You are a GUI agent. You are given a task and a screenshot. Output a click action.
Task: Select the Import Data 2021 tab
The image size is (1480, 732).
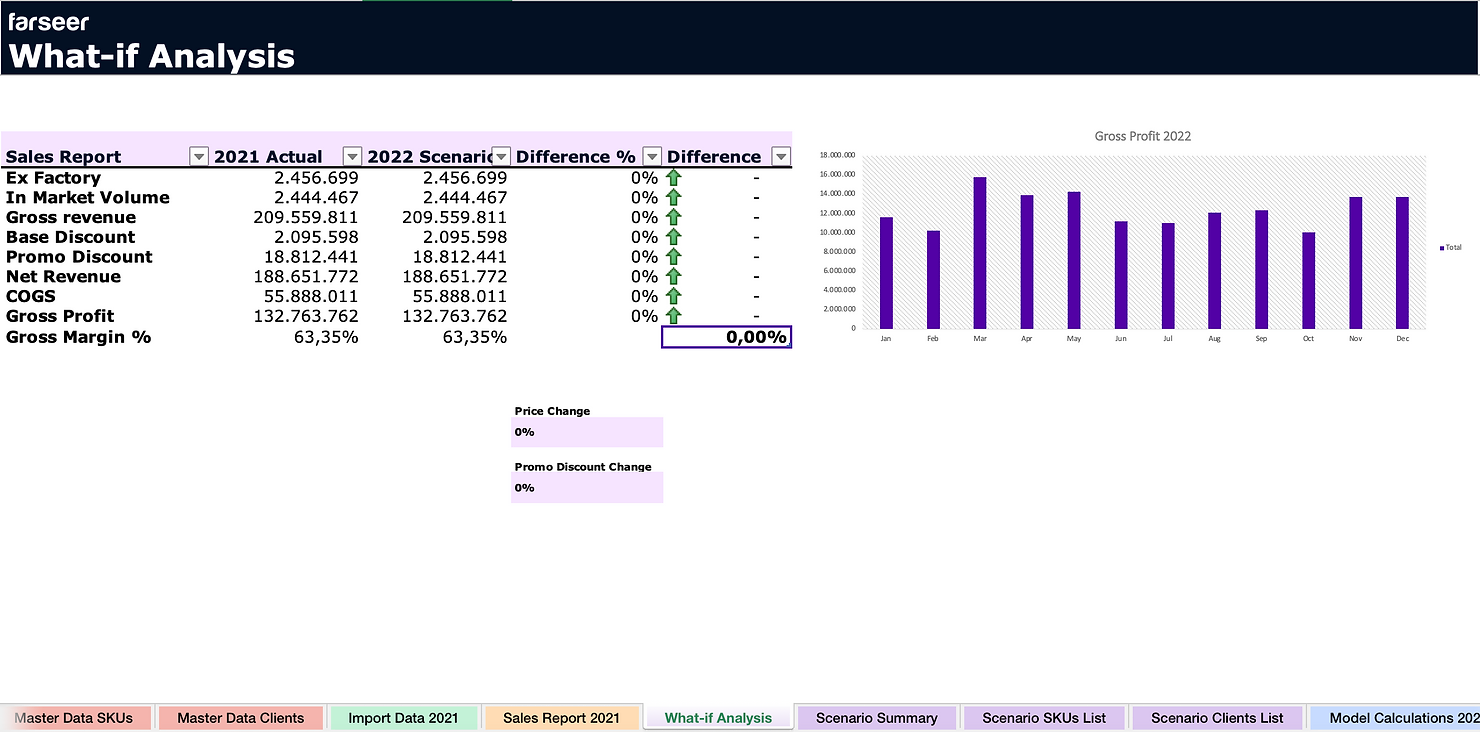(x=404, y=717)
